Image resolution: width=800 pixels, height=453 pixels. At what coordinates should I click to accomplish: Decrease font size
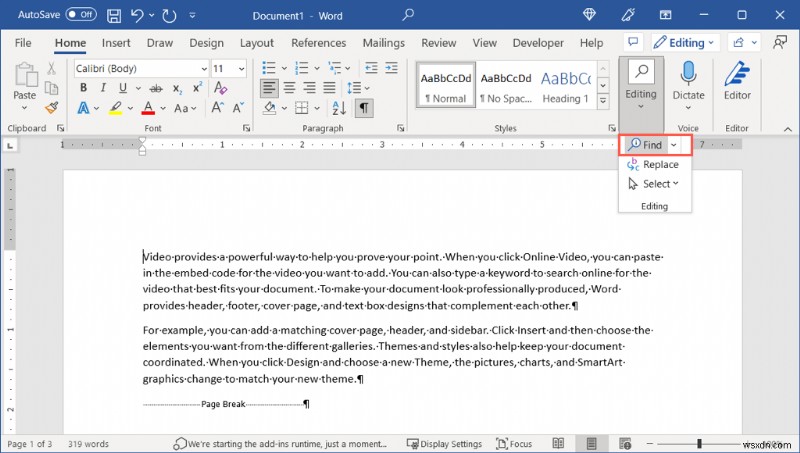click(x=238, y=108)
